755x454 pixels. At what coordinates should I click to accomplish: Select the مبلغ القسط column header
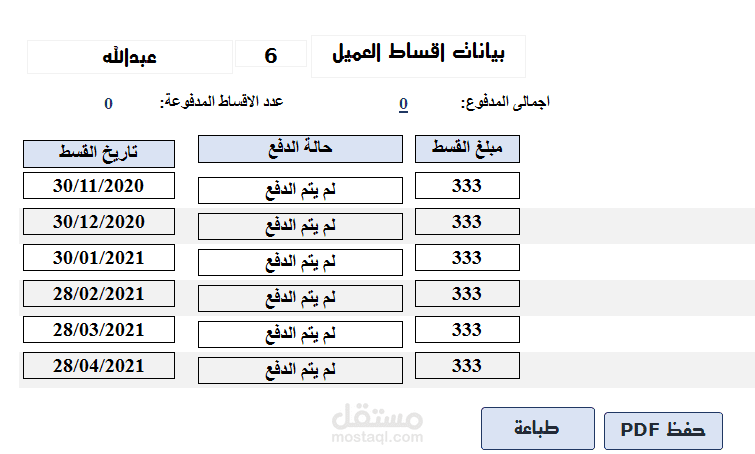tap(467, 149)
